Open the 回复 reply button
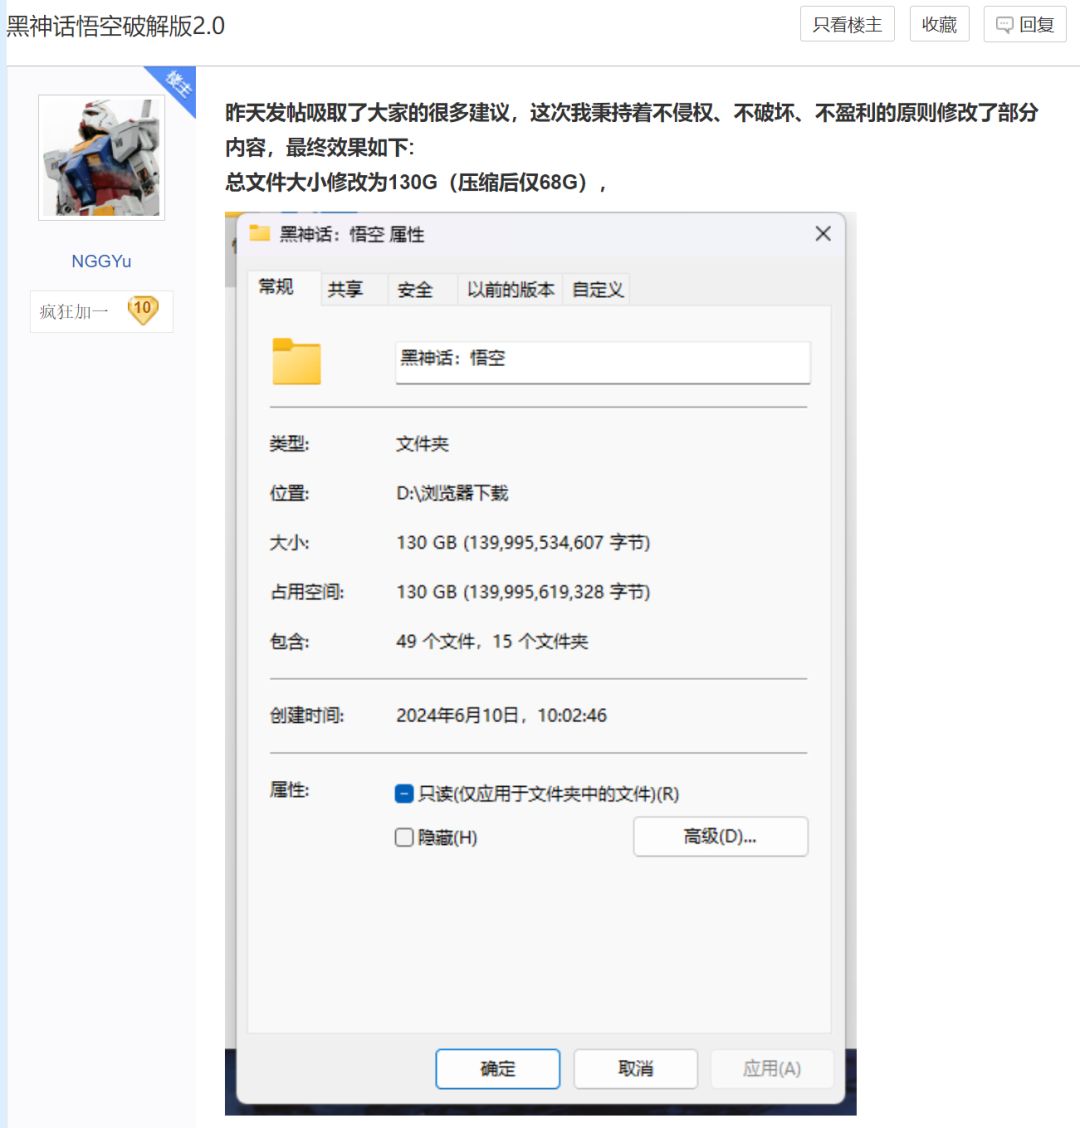This screenshot has height=1128, width=1080. (x=1025, y=24)
